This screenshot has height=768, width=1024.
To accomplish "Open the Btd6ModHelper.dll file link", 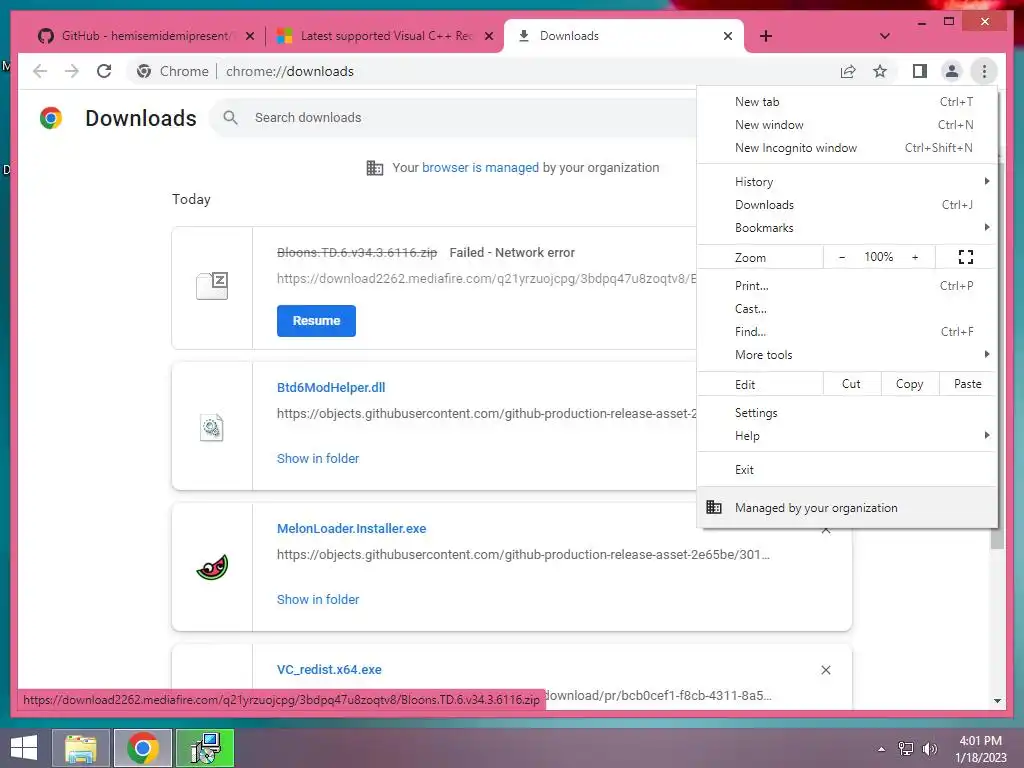I will pos(331,387).
